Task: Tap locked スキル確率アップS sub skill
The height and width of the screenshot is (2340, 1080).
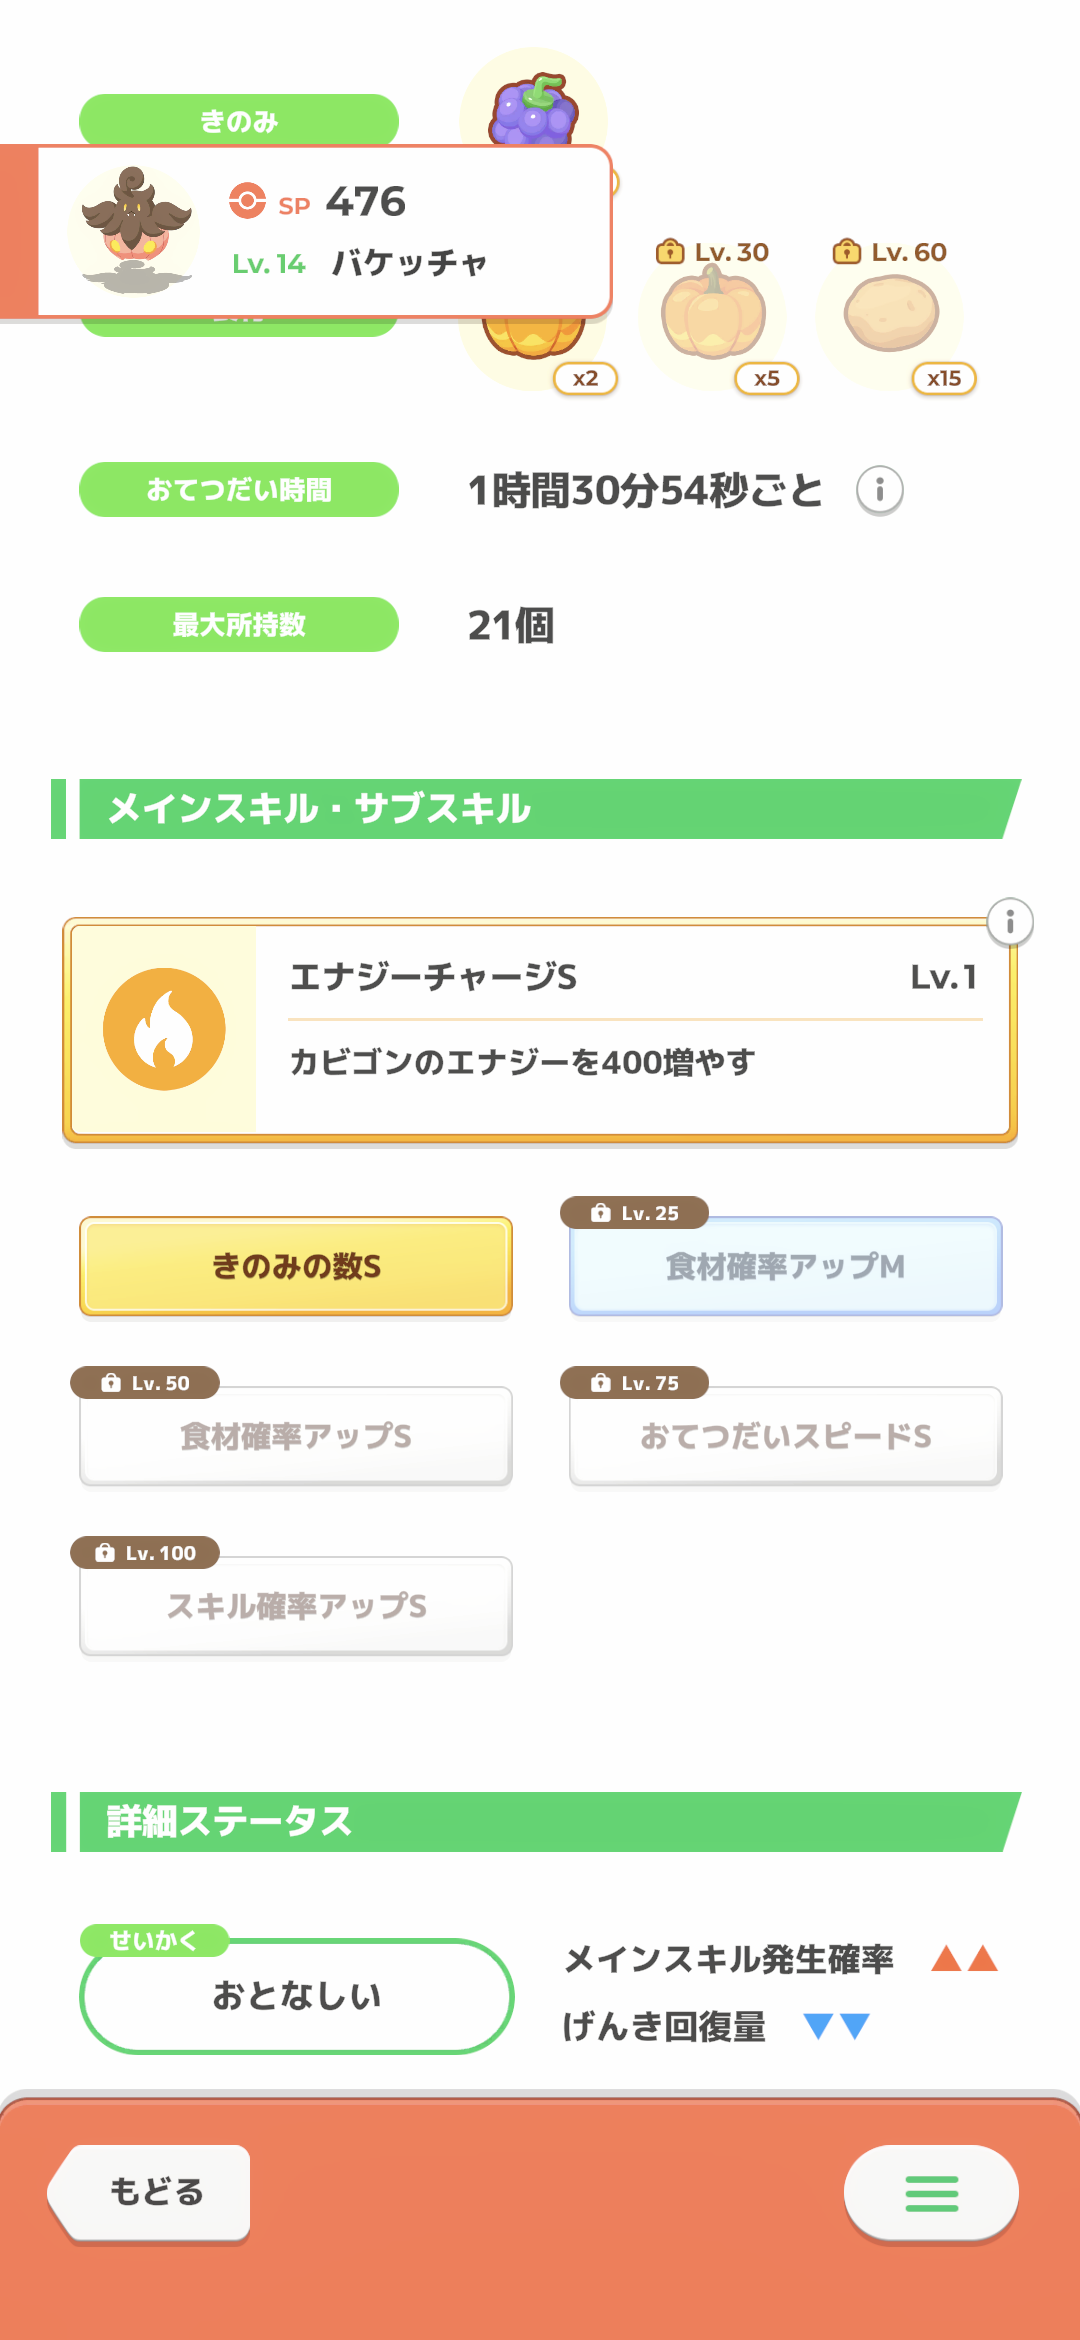Action: 296,1606
